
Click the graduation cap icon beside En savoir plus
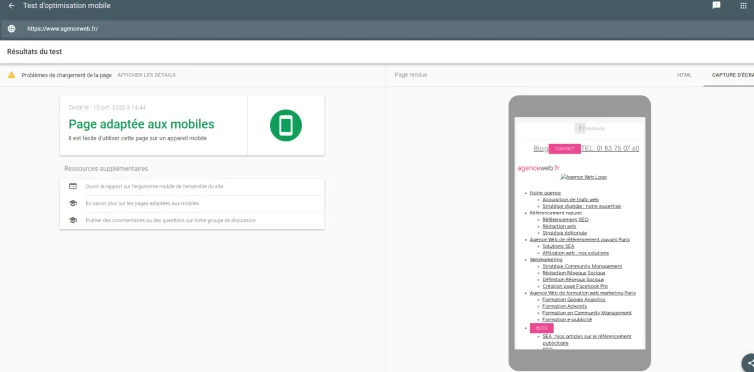point(73,203)
